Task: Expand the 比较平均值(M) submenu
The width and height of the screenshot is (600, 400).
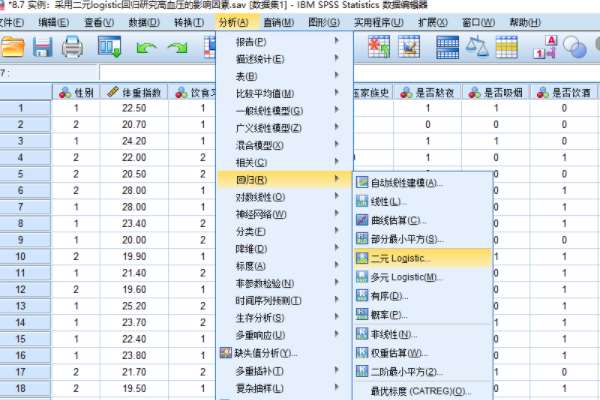Action: point(284,93)
